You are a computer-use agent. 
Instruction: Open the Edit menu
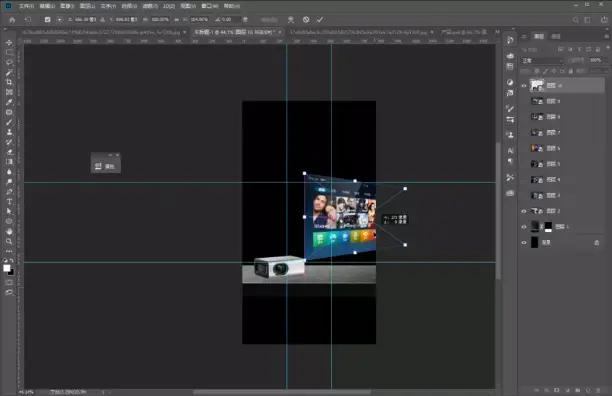pyautogui.click(x=47, y=6)
